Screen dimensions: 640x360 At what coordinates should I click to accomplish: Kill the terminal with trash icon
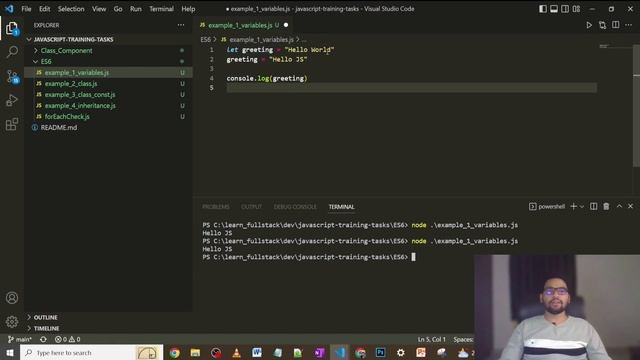(606, 207)
